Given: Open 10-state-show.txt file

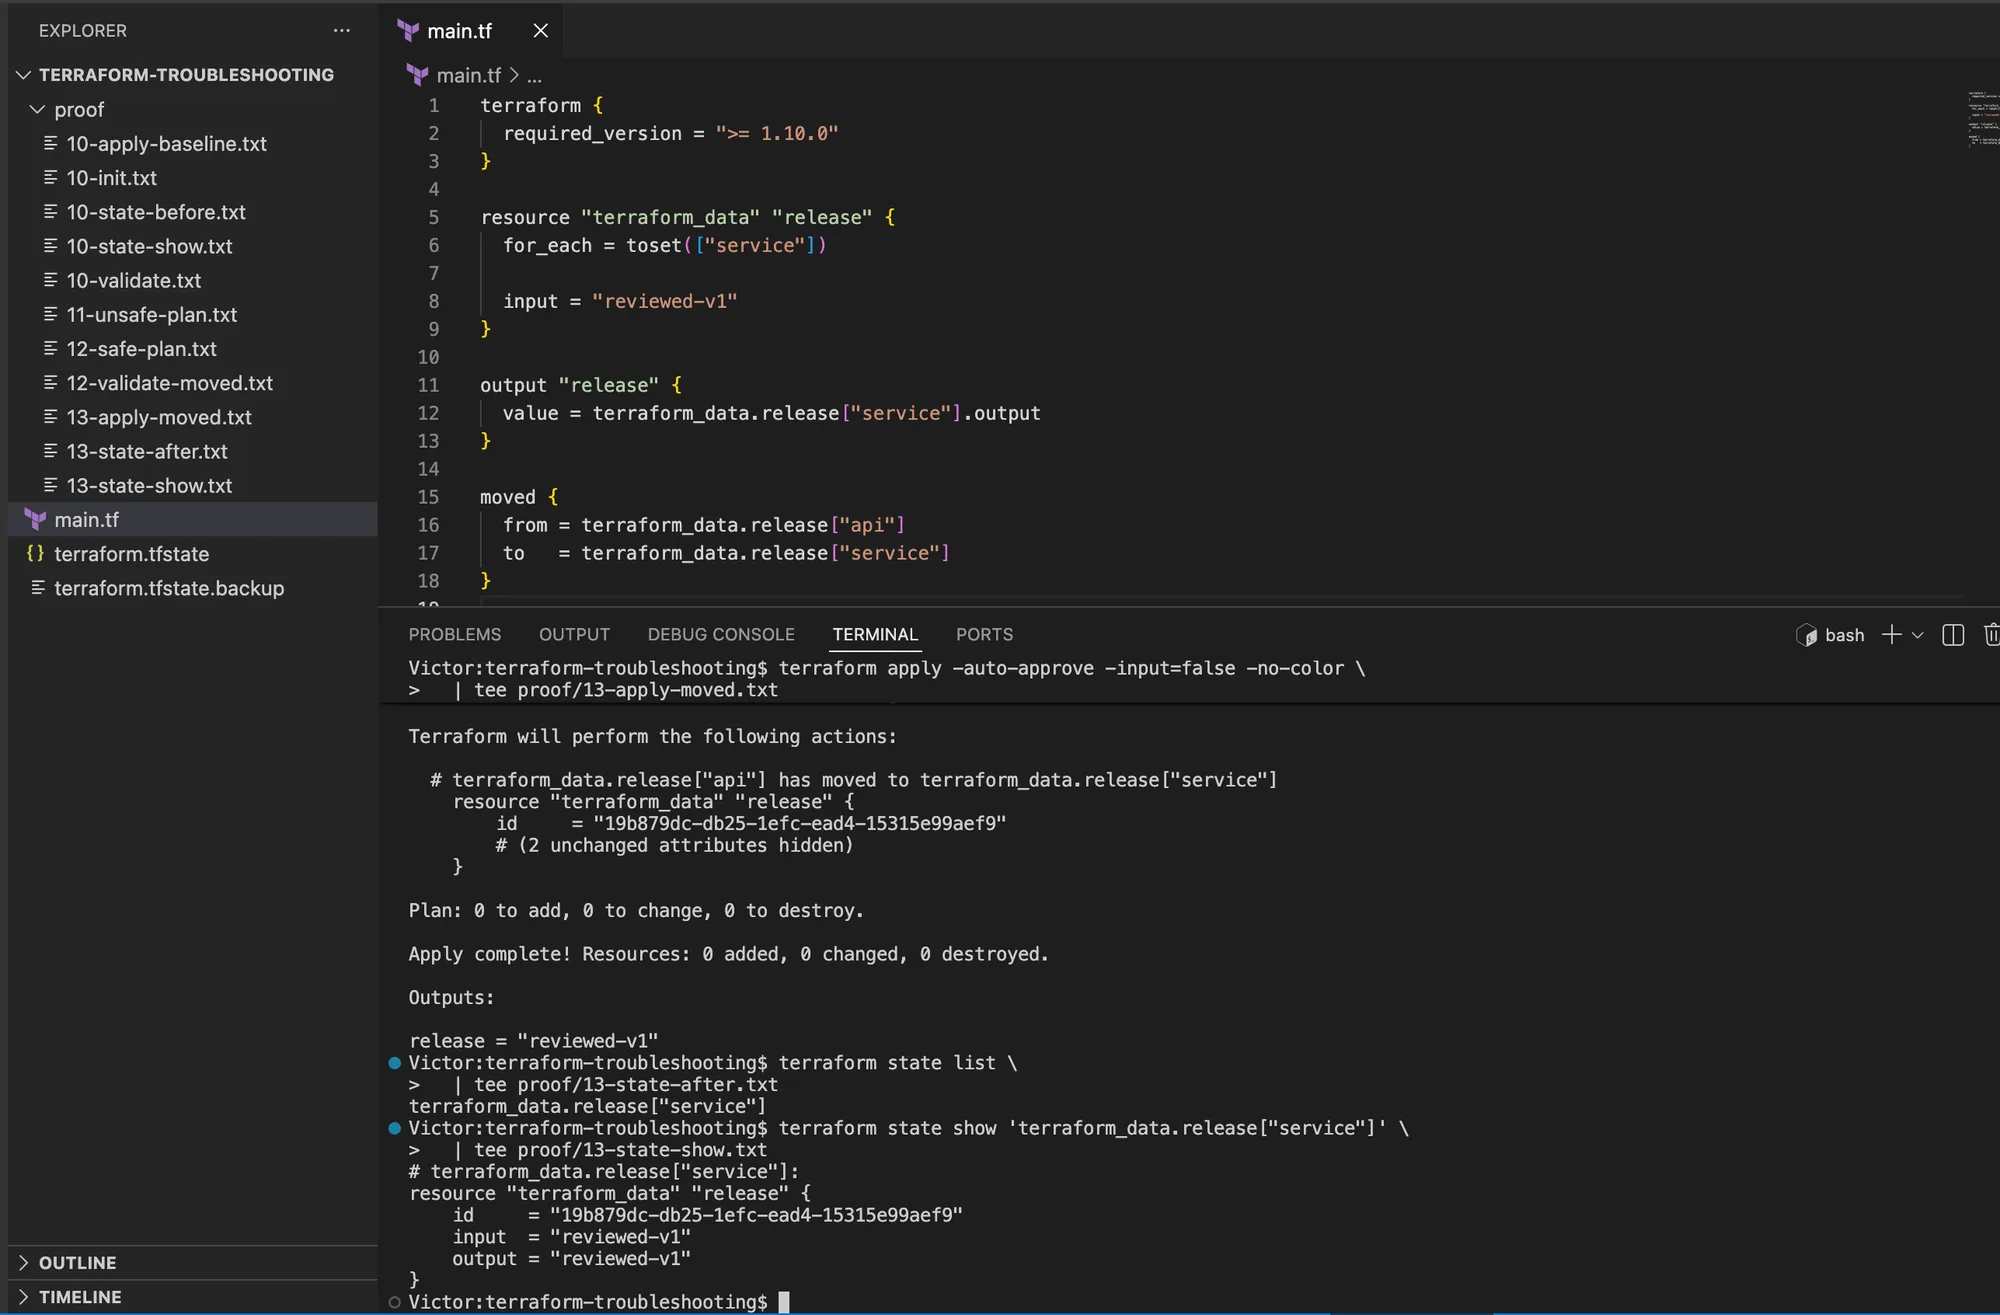Looking at the screenshot, I should (149, 246).
